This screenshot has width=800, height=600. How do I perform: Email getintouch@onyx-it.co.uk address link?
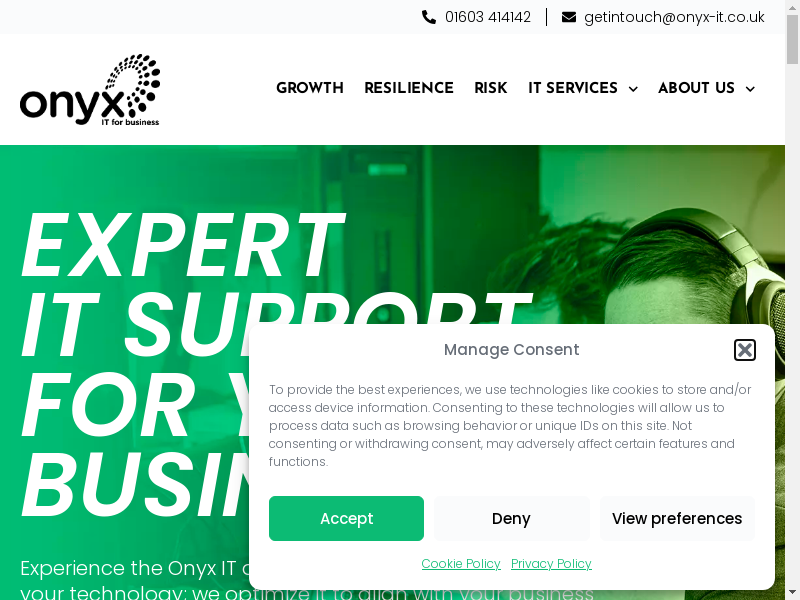[674, 17]
